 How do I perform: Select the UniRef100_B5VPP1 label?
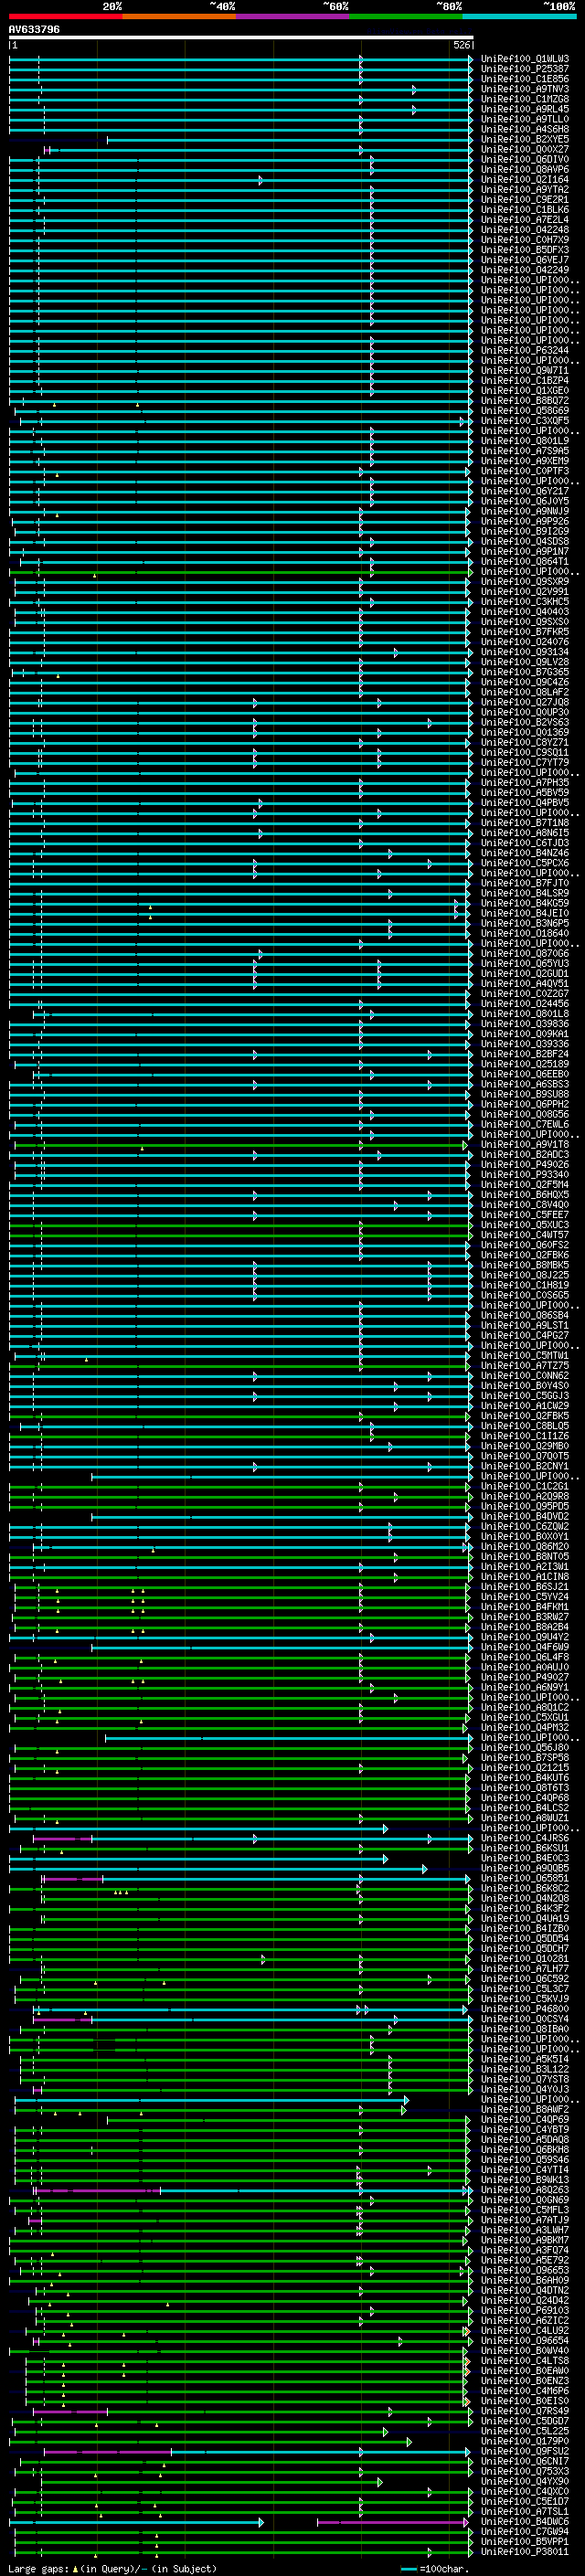tap(525, 2542)
